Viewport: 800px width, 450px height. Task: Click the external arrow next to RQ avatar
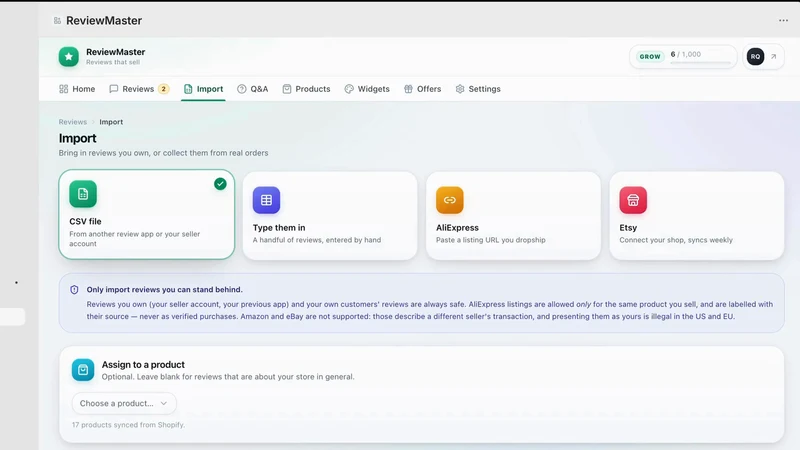click(773, 57)
